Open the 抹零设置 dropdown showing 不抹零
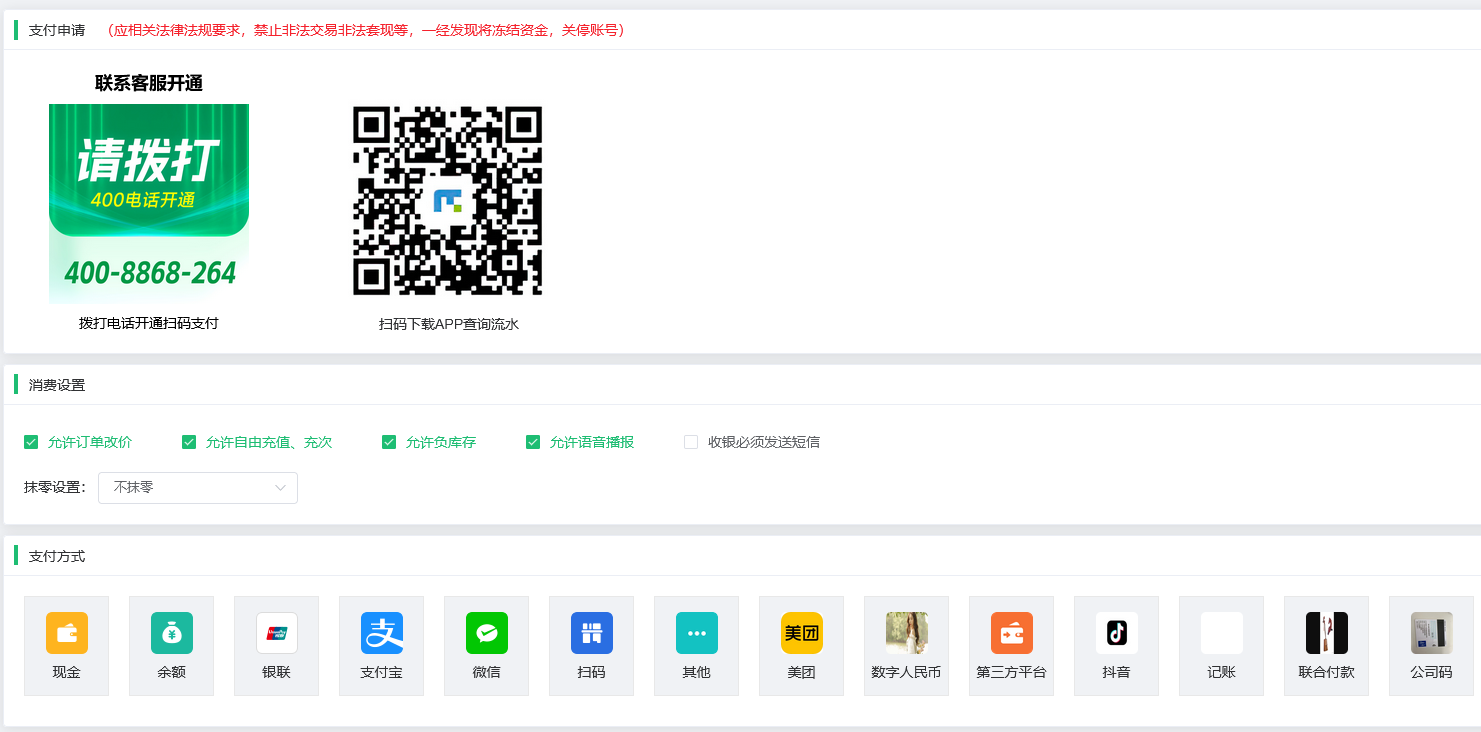This screenshot has height=732, width=1481. tap(198, 488)
